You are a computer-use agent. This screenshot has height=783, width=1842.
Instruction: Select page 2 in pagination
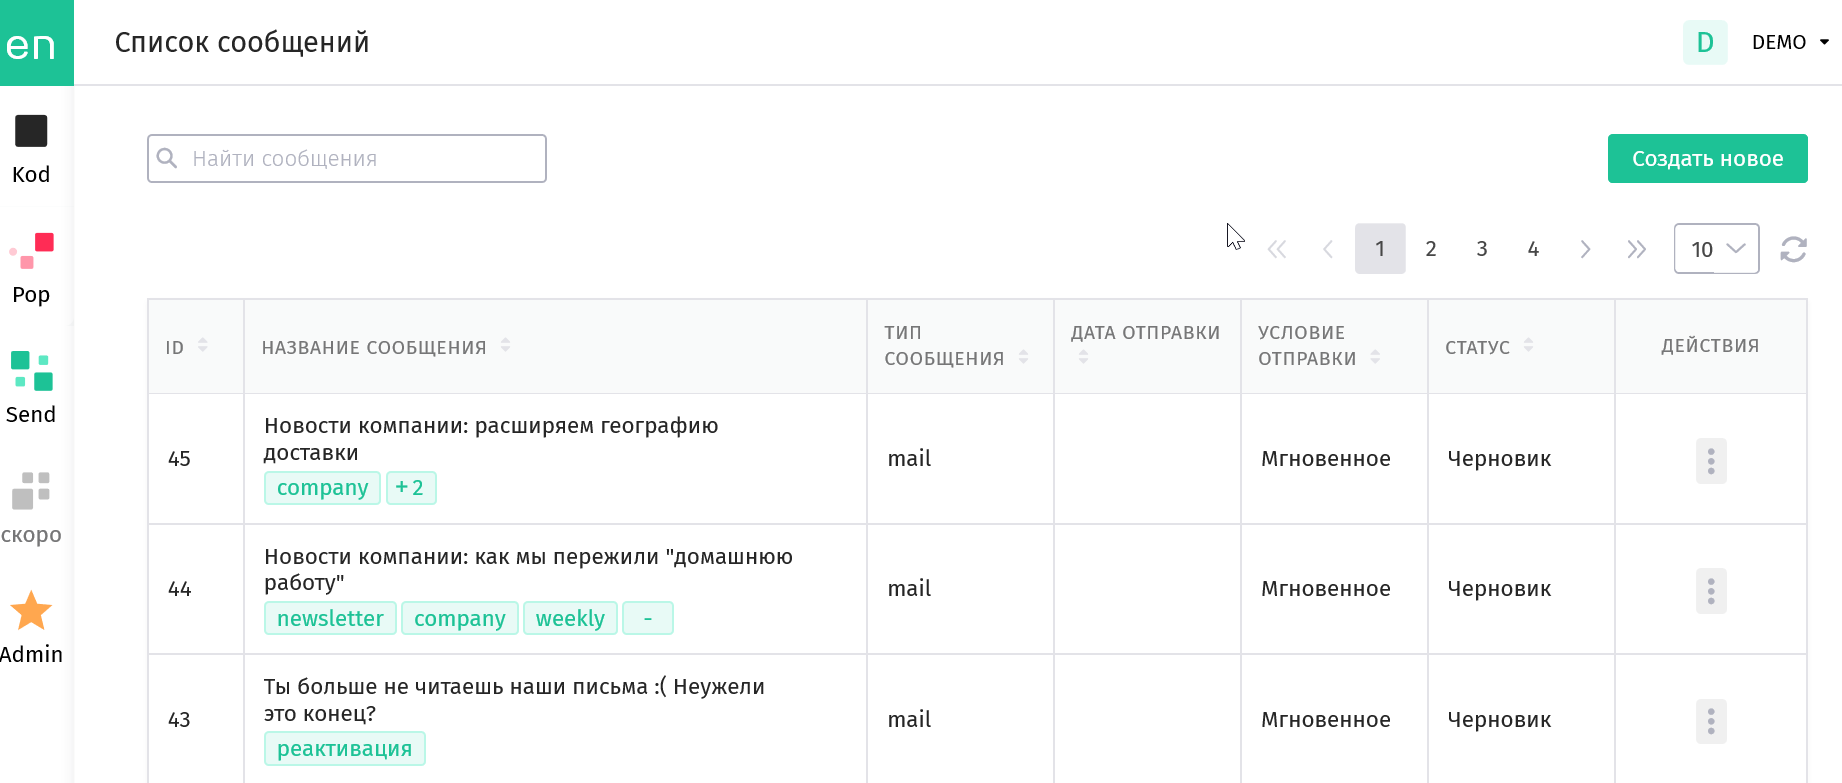1431,249
